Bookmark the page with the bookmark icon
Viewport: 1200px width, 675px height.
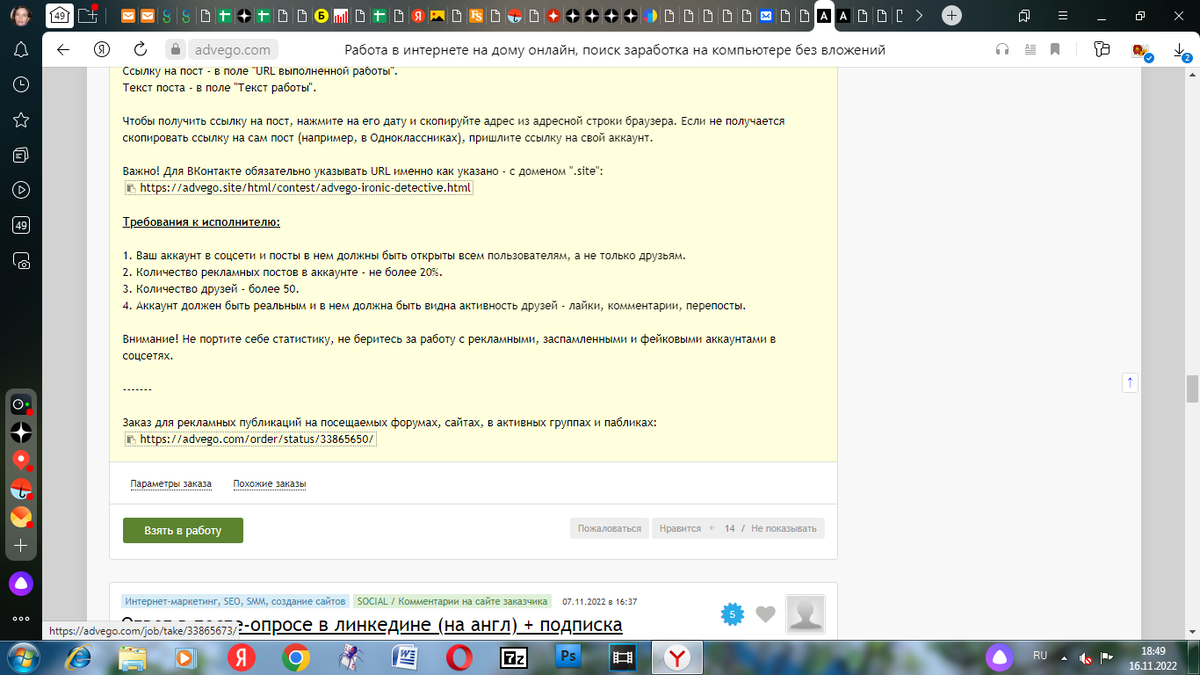[x=1054, y=50]
